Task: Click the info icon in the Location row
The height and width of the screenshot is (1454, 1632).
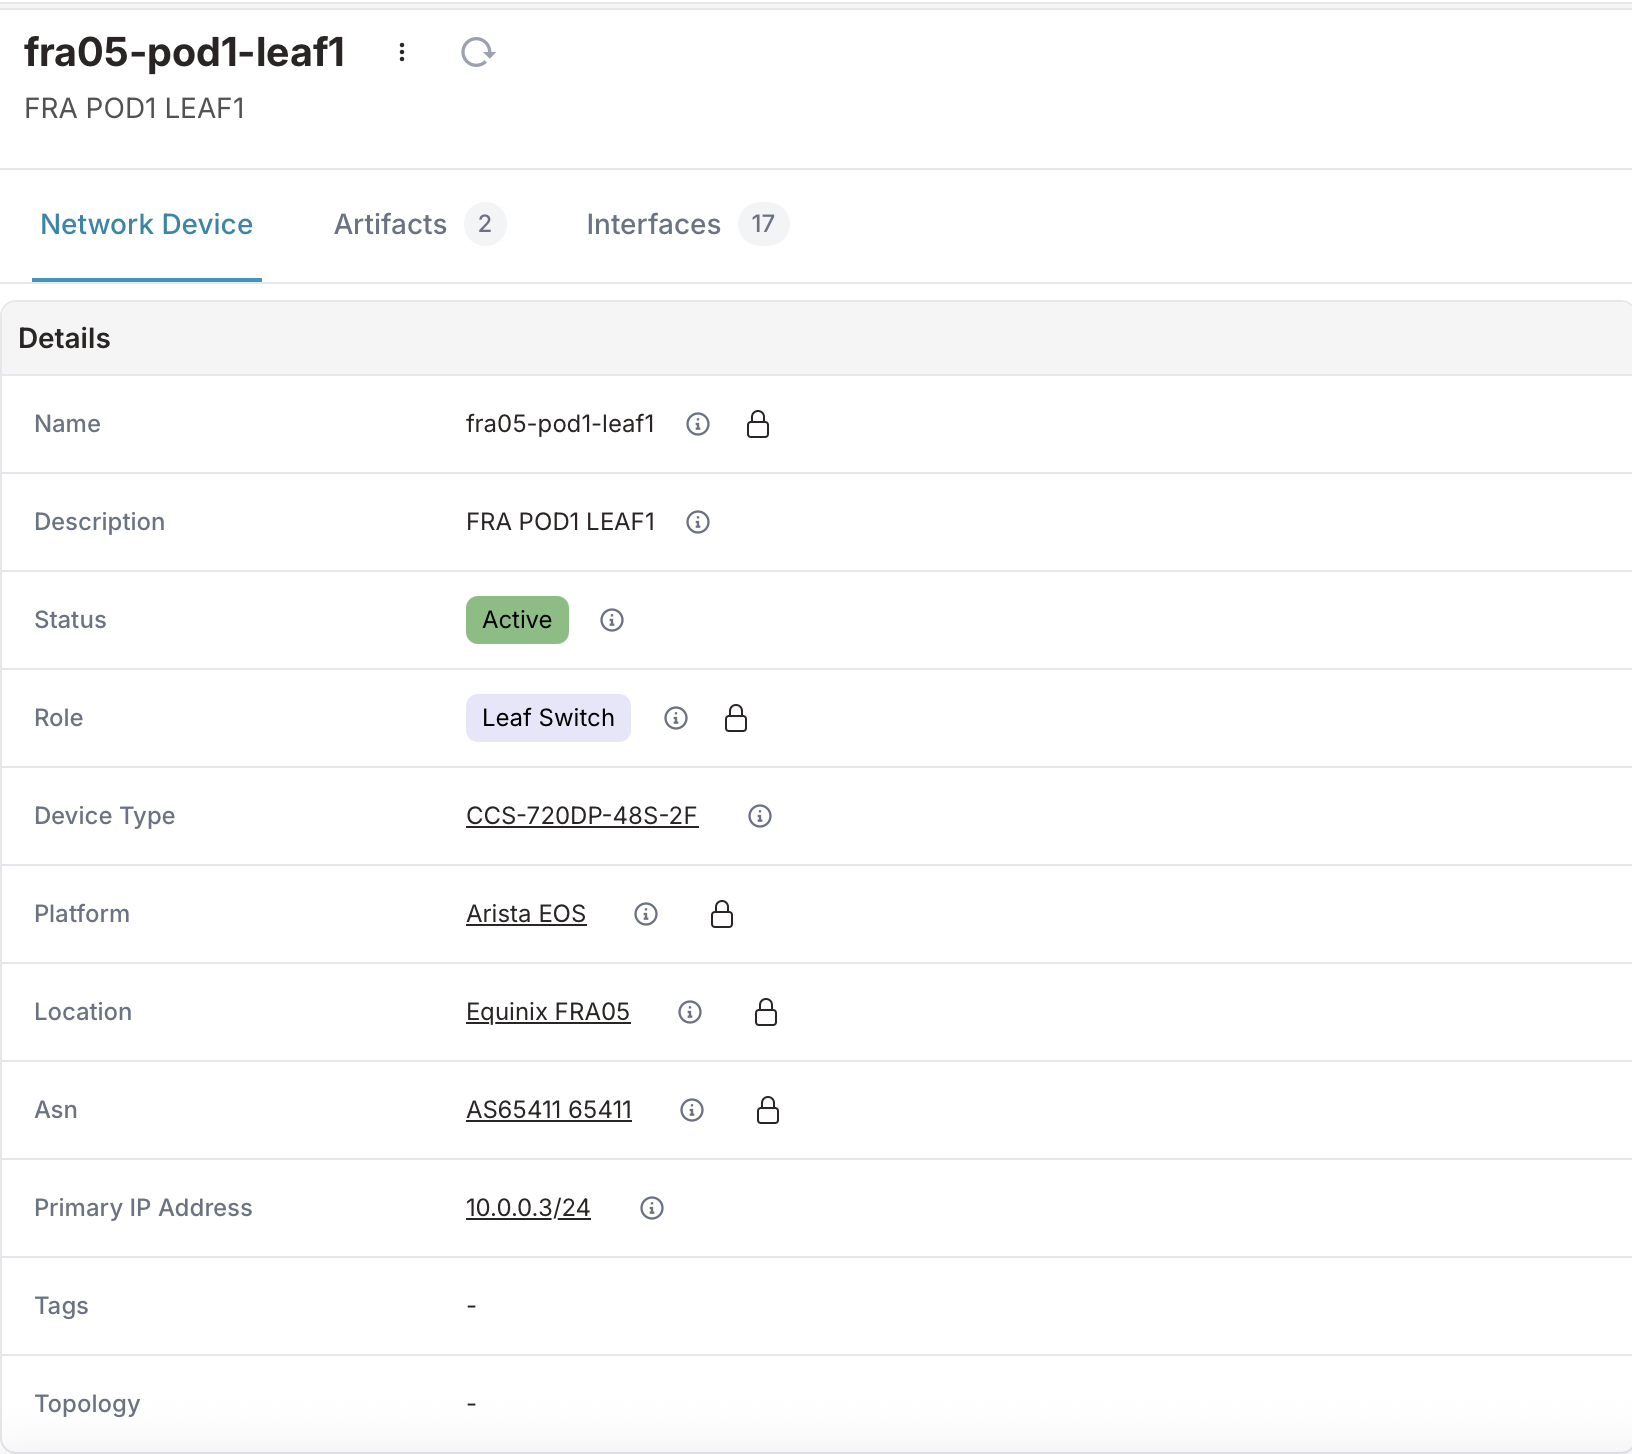Action: click(x=690, y=1012)
